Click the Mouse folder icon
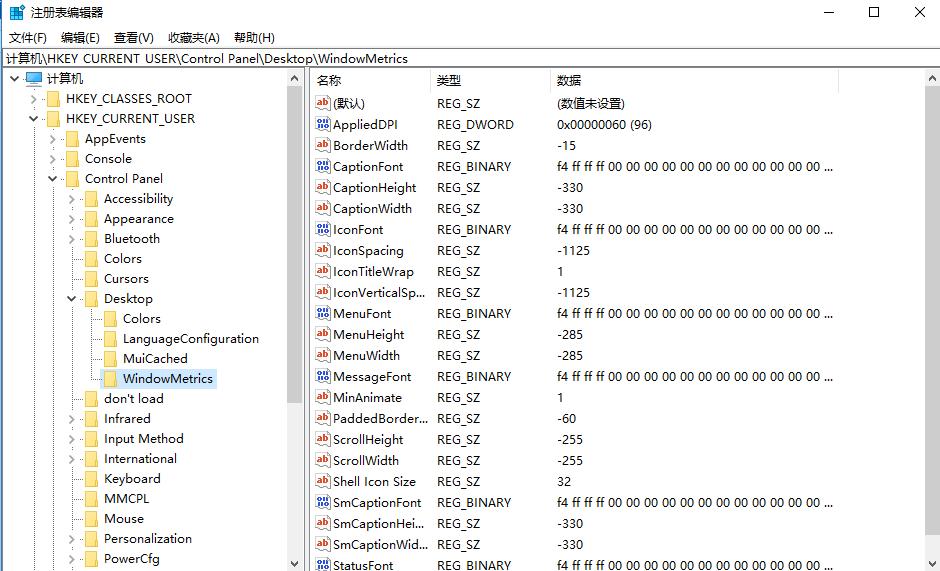 91,519
